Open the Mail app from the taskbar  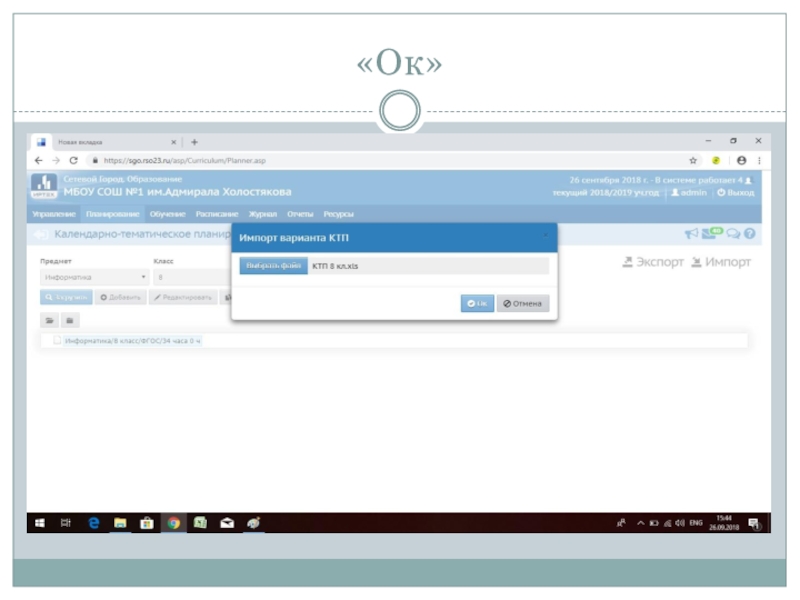coord(227,523)
